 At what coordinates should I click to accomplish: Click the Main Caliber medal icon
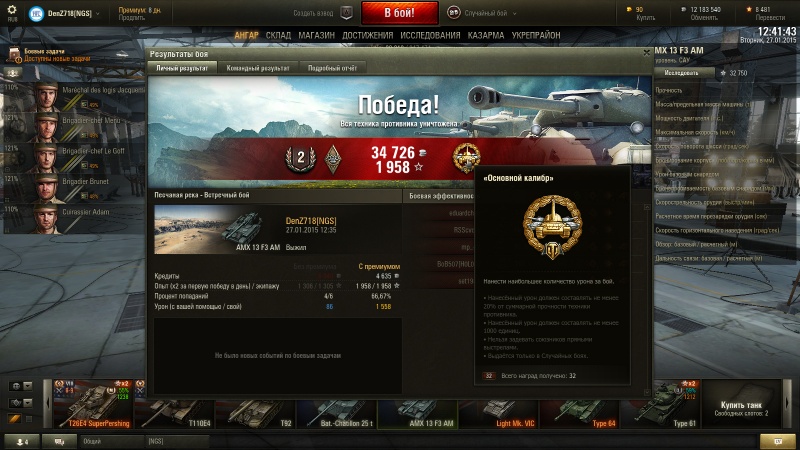click(466, 158)
